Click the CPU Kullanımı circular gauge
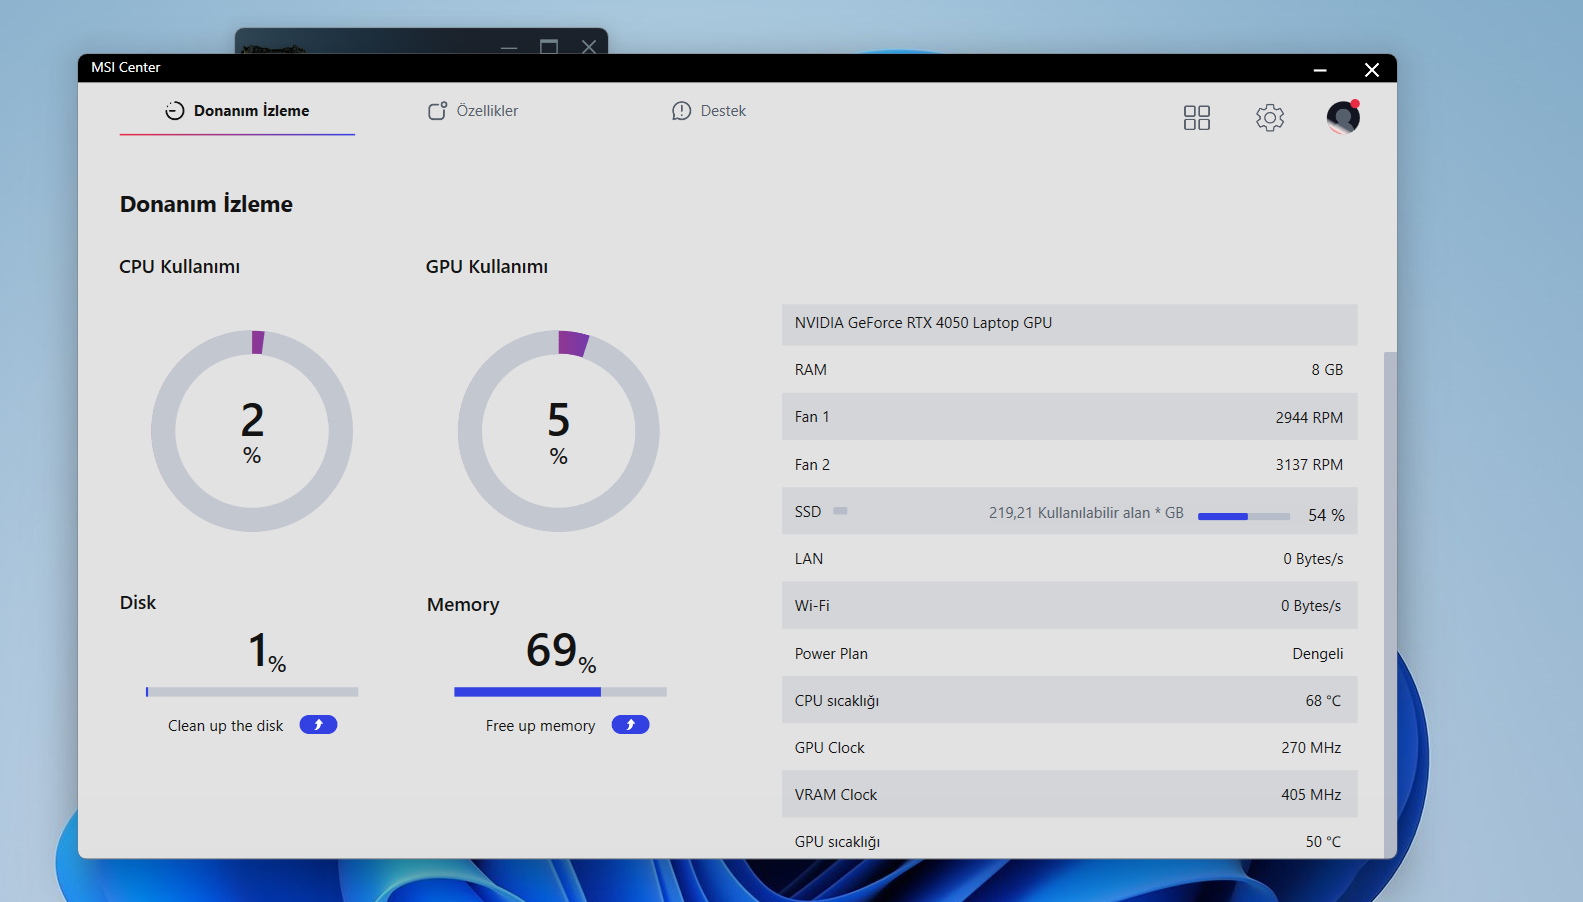The image size is (1583, 902). [x=252, y=431]
